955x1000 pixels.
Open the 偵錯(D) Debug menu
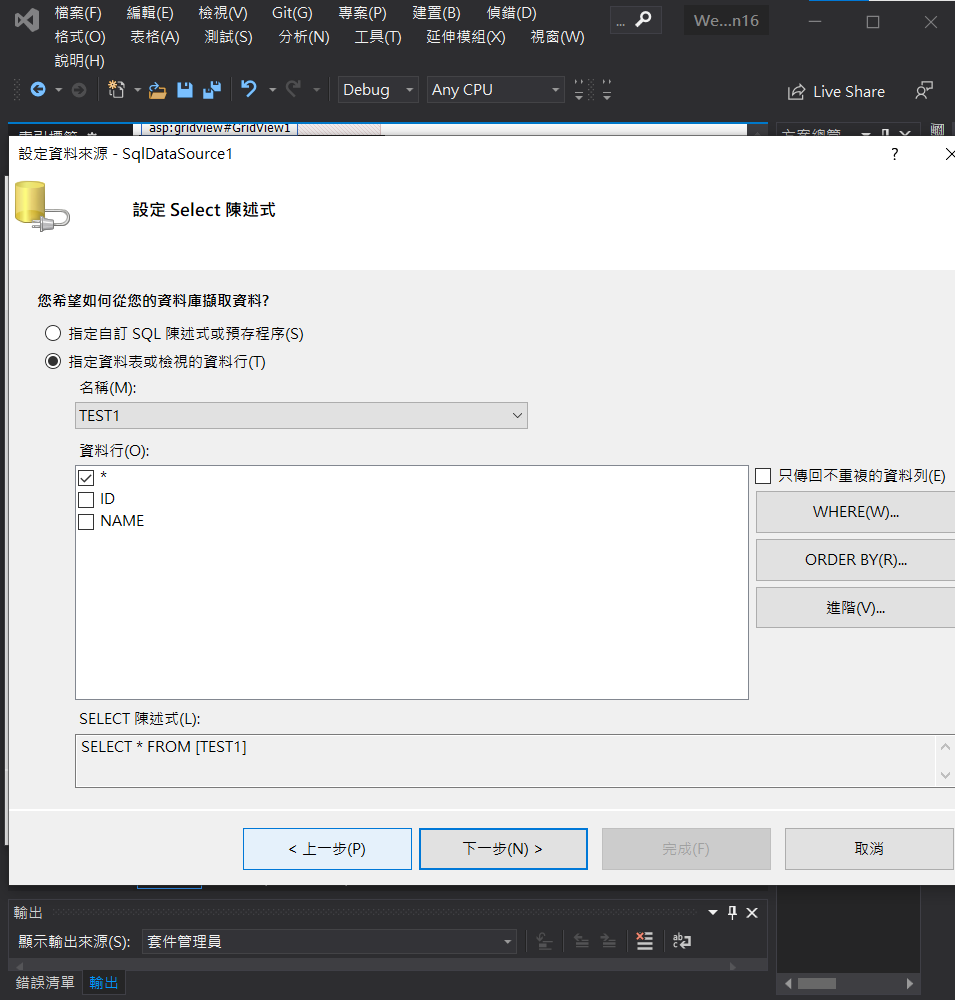512,13
